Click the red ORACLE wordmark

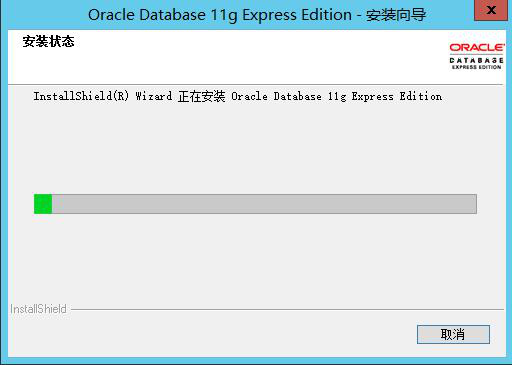pyautogui.click(x=477, y=48)
